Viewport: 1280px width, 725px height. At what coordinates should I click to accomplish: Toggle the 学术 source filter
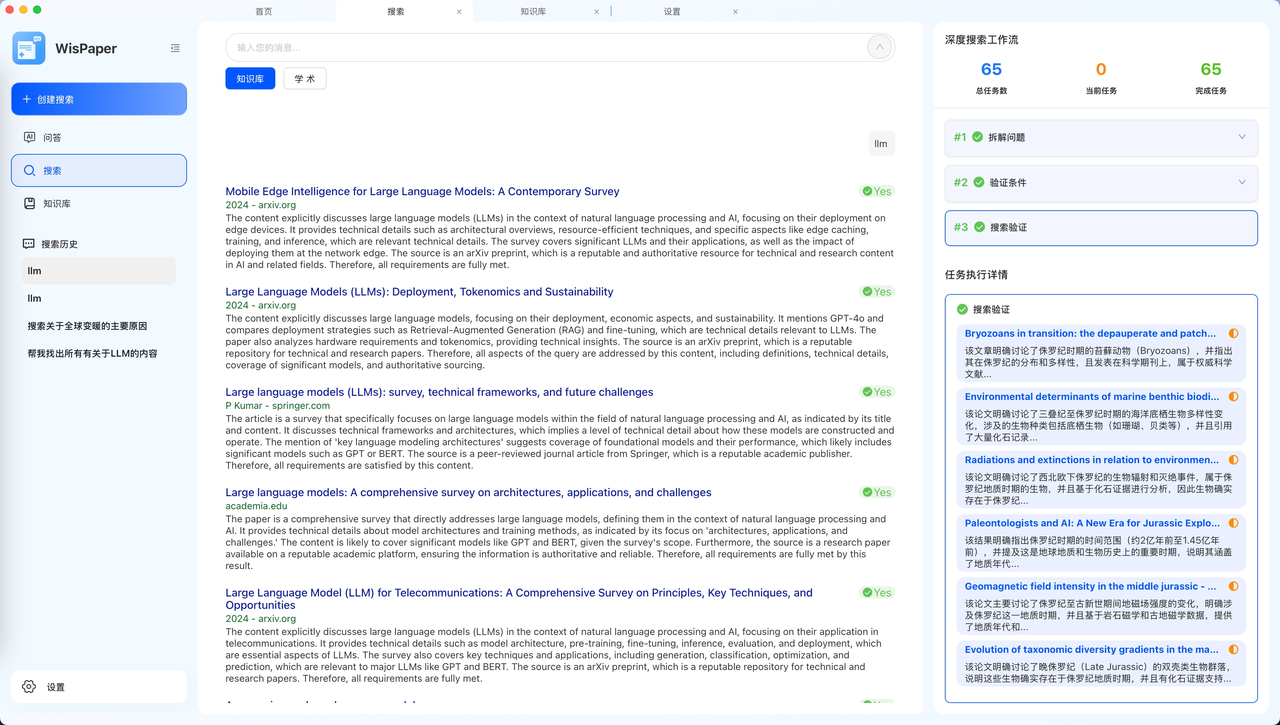(305, 78)
